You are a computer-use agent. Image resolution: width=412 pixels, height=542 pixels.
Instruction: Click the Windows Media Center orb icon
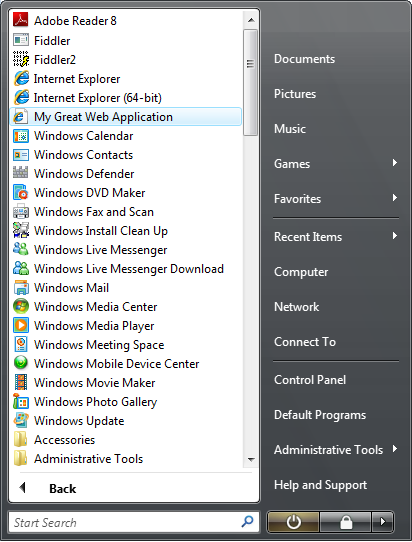[20, 306]
